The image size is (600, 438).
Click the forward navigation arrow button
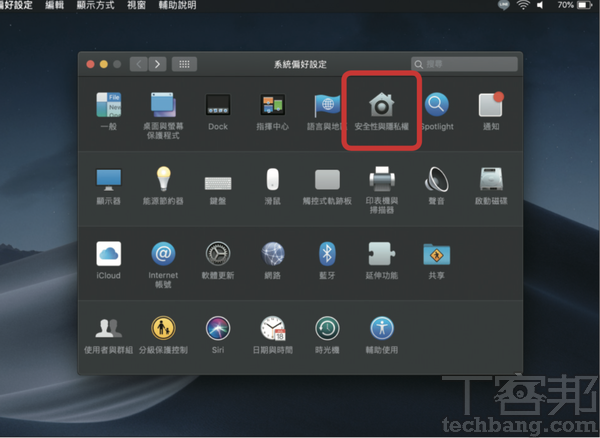coord(157,64)
